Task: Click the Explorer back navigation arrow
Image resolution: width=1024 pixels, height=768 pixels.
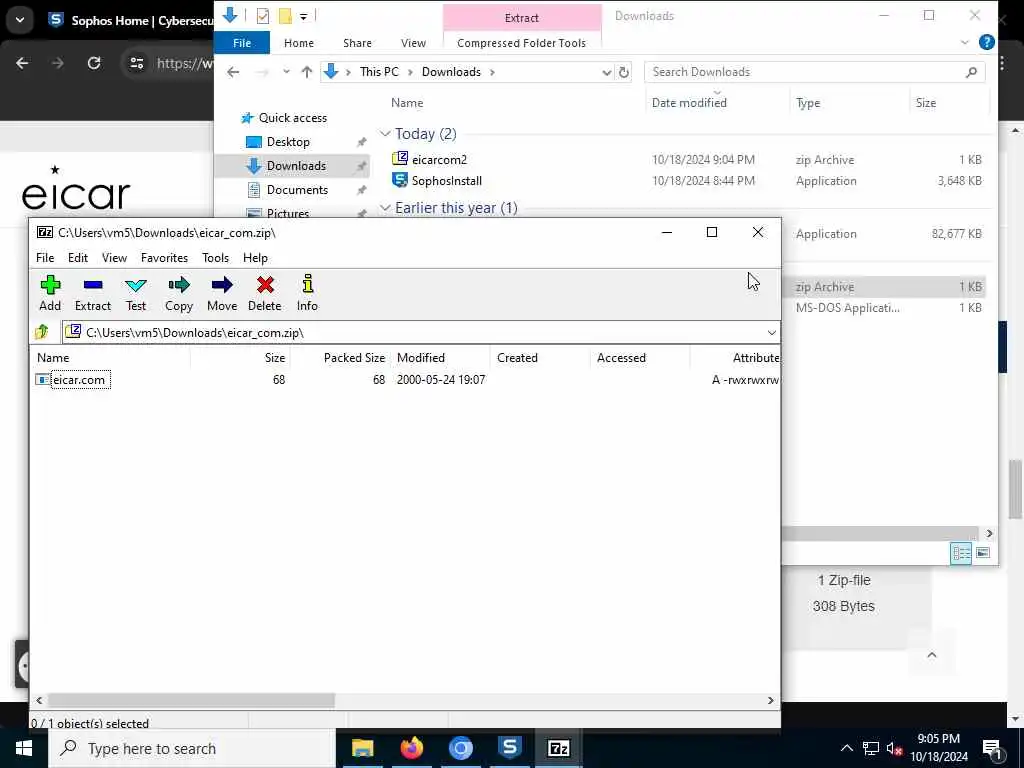Action: pos(233,72)
